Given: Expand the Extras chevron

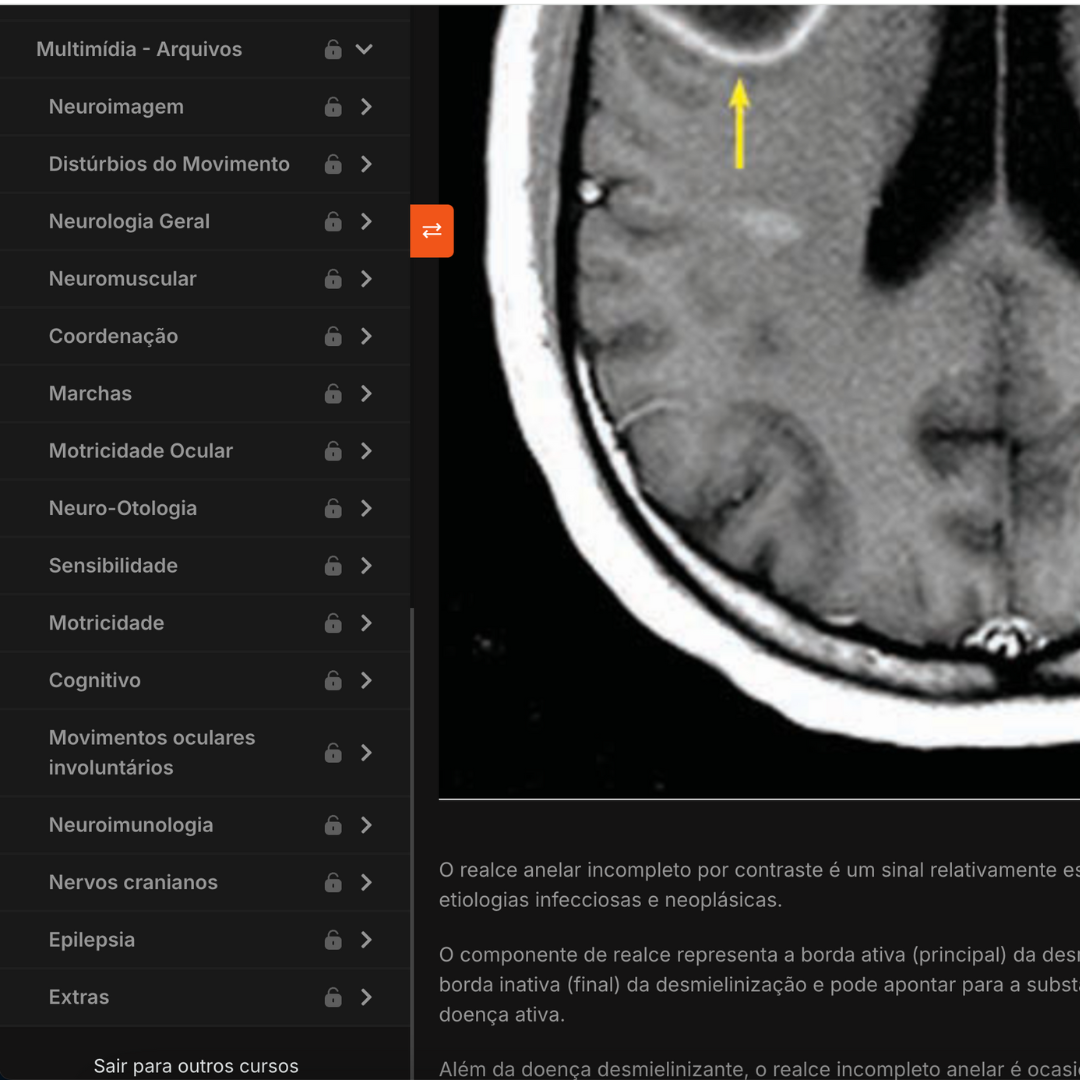Looking at the screenshot, I should point(366,997).
